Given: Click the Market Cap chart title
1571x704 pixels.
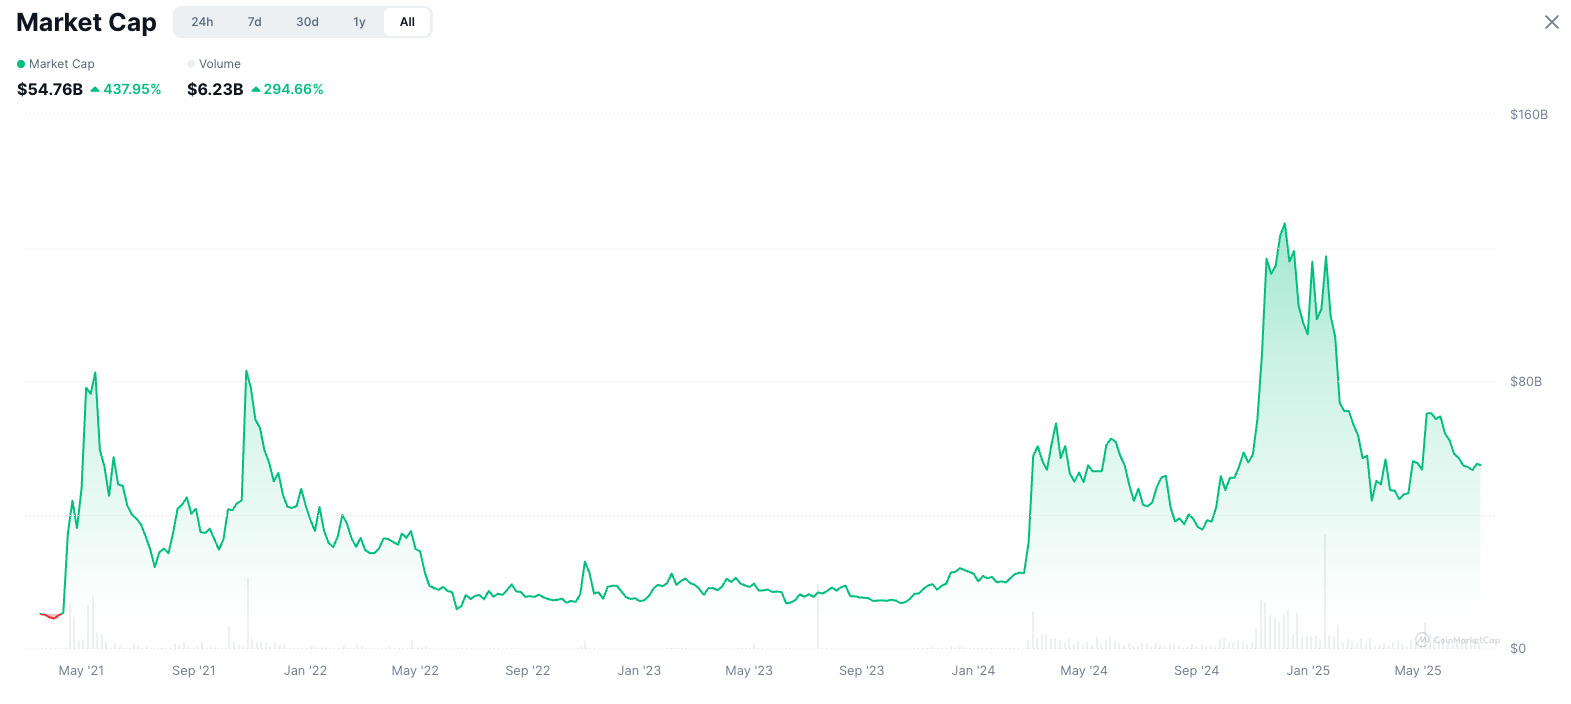Looking at the screenshot, I should point(86,22).
